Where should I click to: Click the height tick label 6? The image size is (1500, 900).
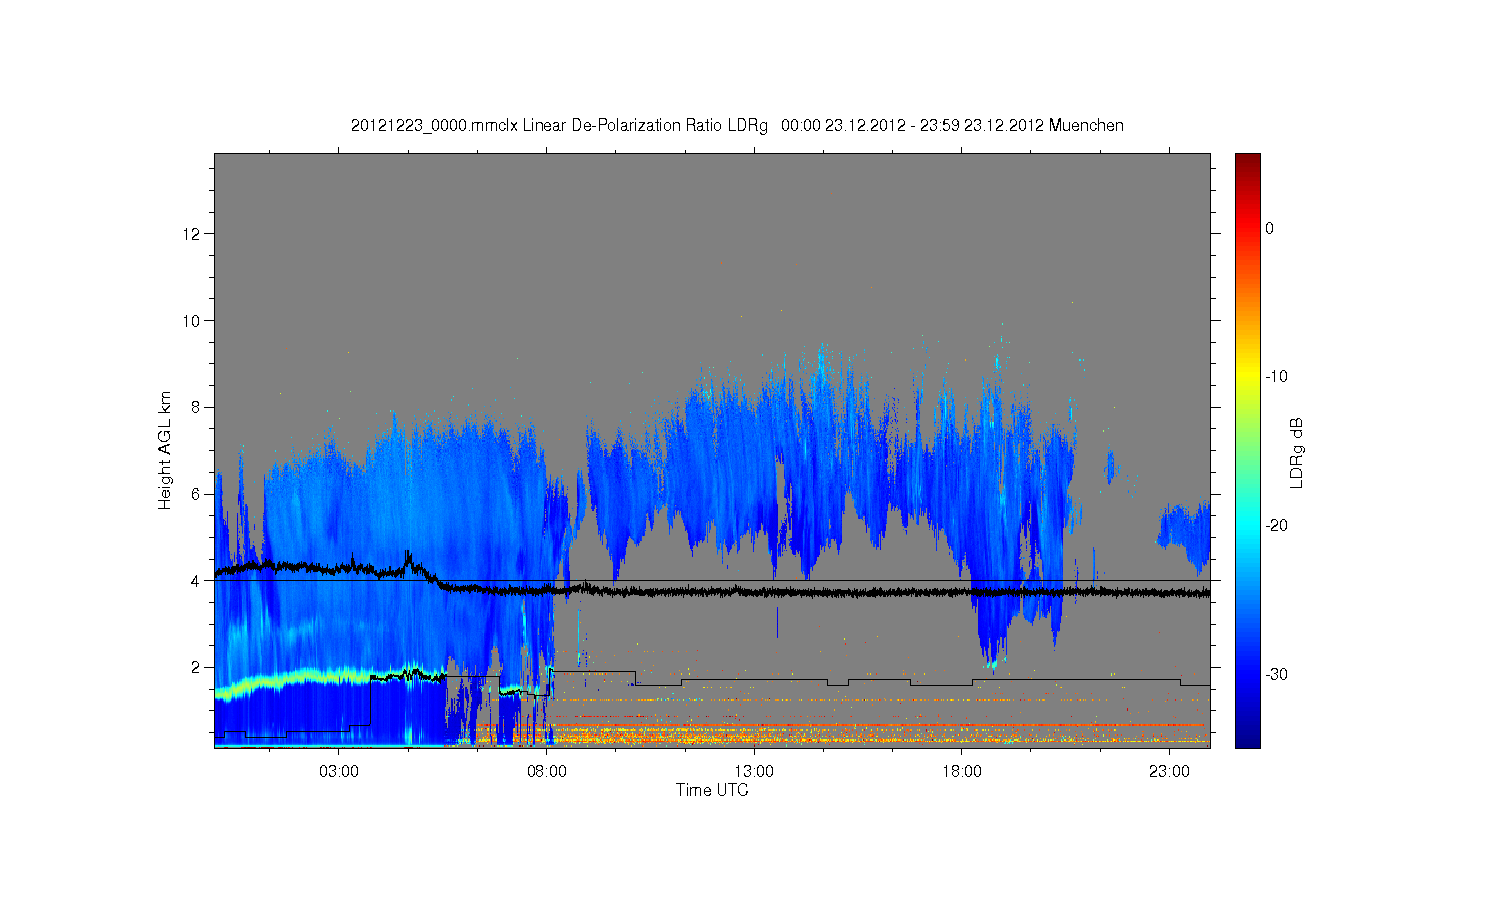[x=195, y=494]
